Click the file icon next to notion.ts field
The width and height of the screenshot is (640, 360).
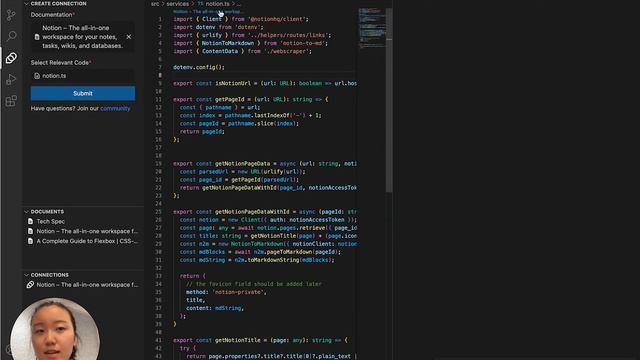[x=37, y=76]
